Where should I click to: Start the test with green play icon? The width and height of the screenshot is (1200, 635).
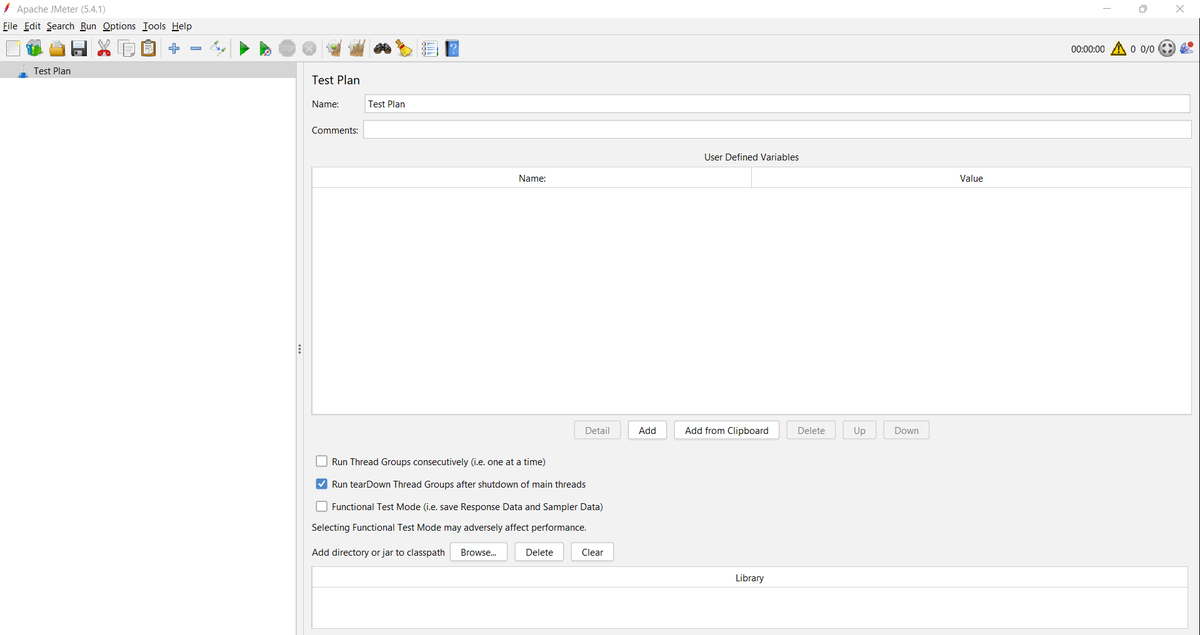244,48
